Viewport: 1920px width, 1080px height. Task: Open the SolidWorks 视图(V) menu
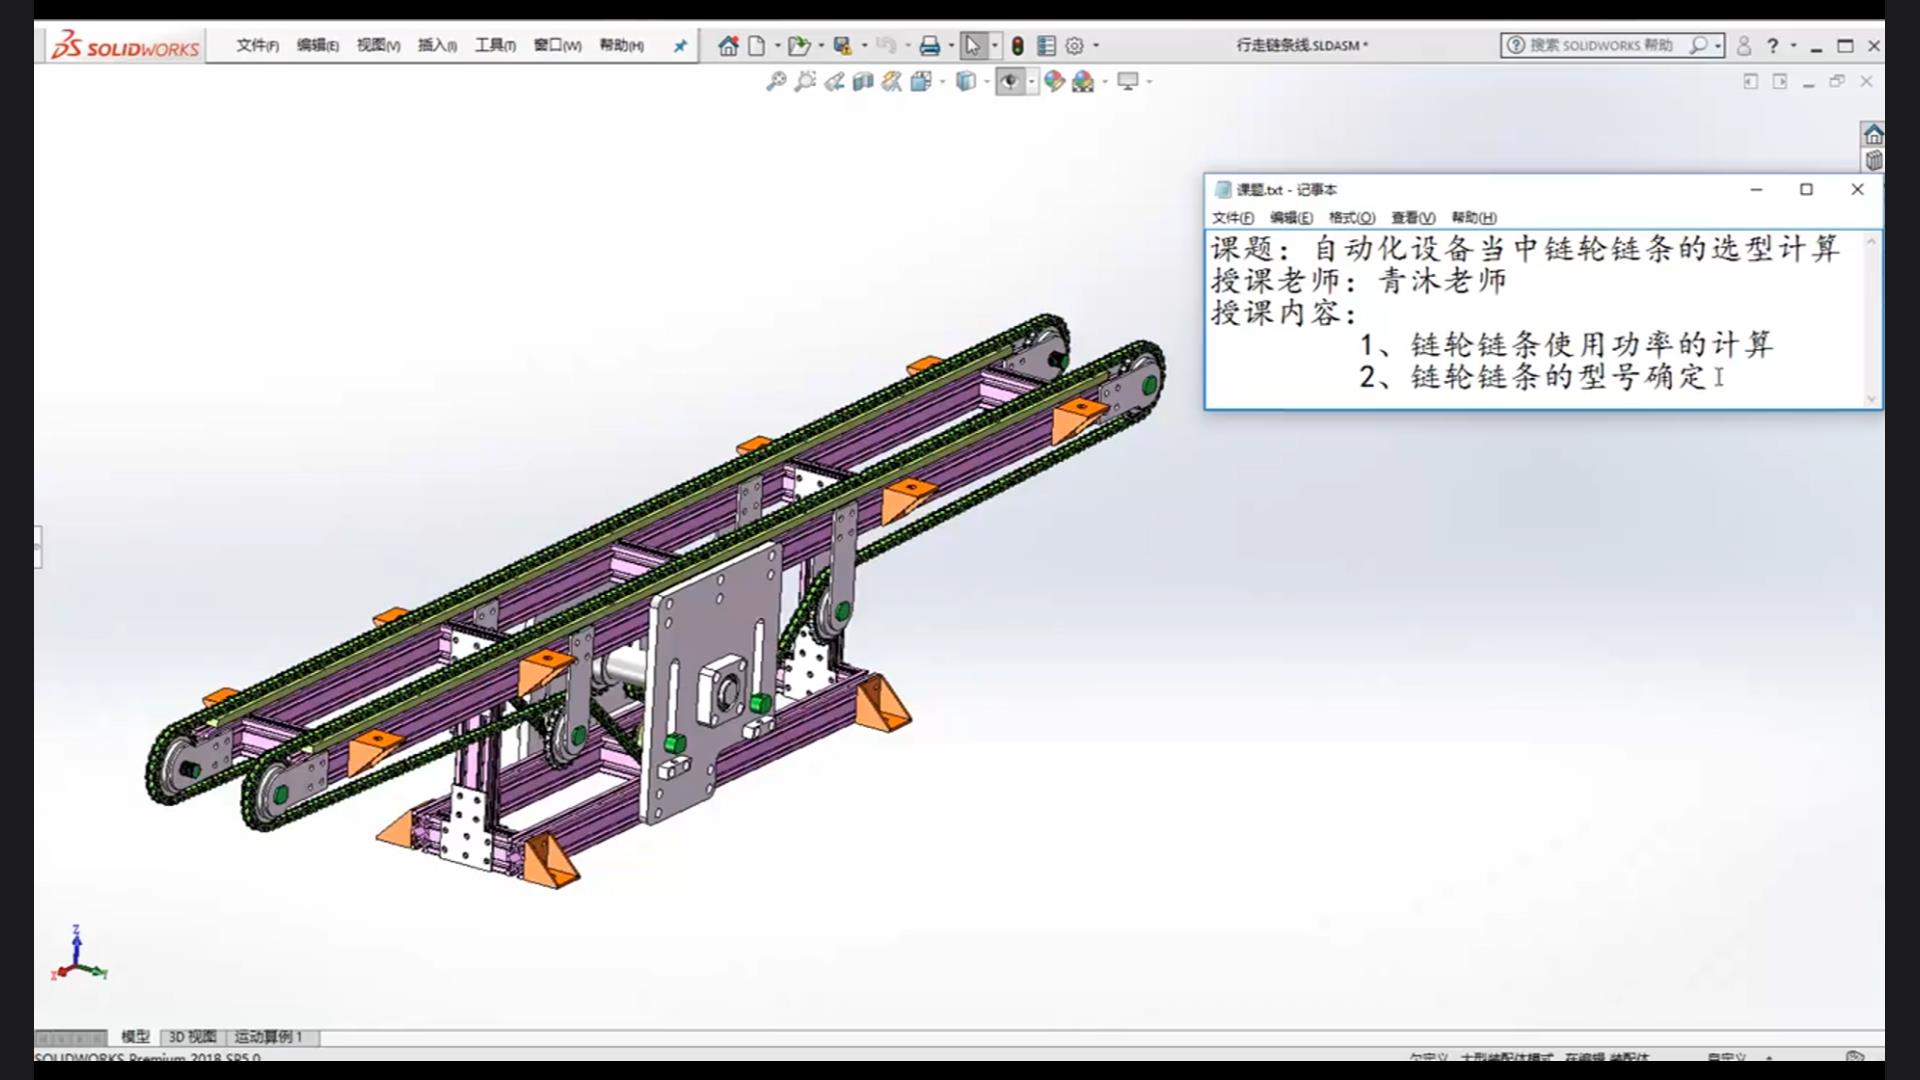[x=378, y=46]
